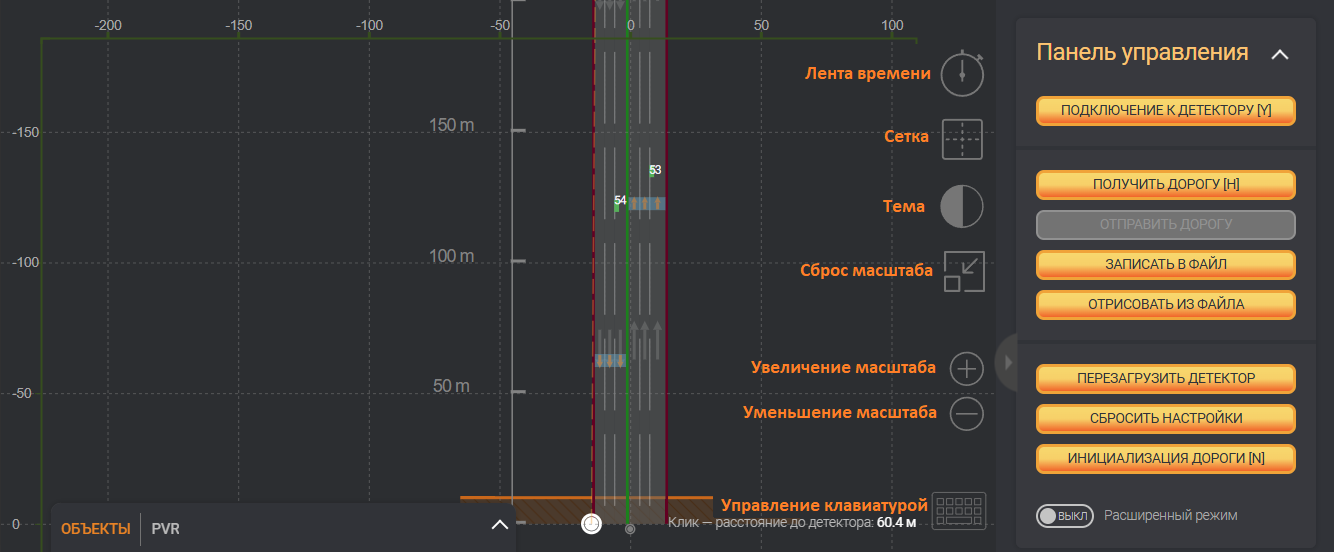Screen dimensions: 1334x552
Task: Click ПОДКЛЮЧЕНИЕ К ДЕТЕКТОРУ [Y] button
Action: (x=1166, y=111)
